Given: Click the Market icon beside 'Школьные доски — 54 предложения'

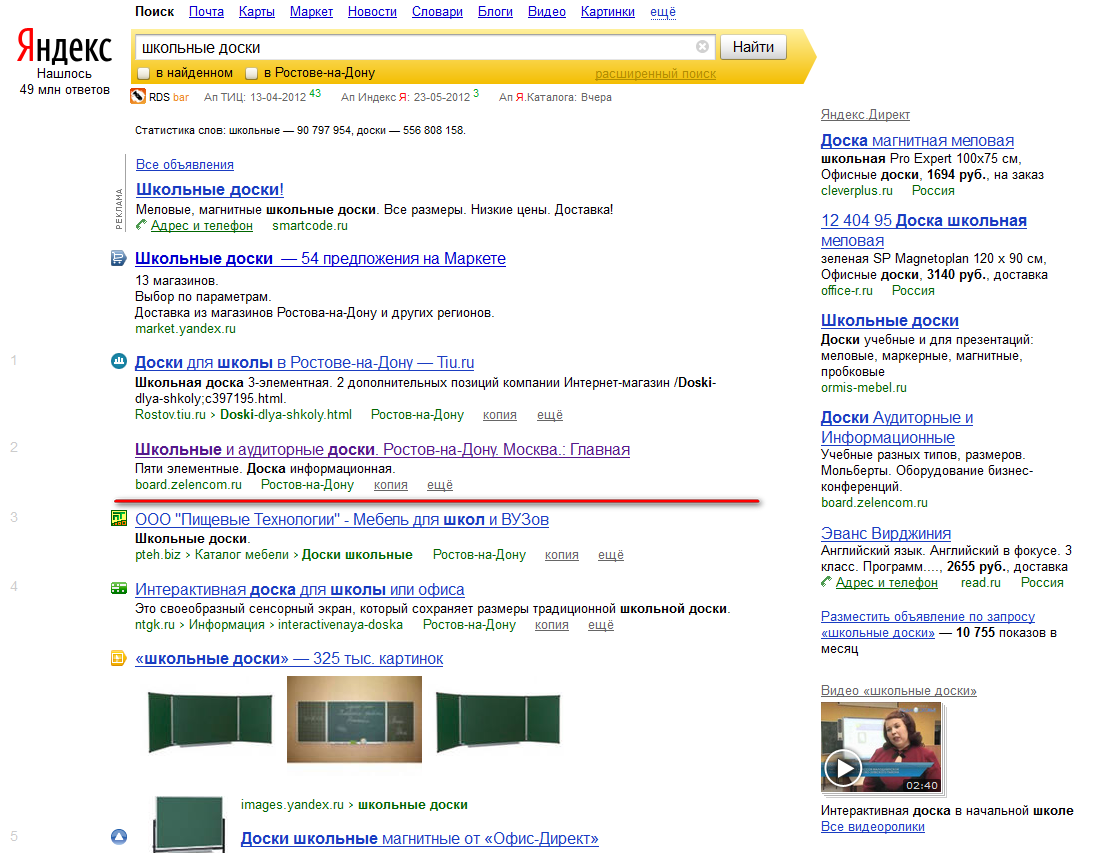Looking at the screenshot, I should [x=118, y=258].
